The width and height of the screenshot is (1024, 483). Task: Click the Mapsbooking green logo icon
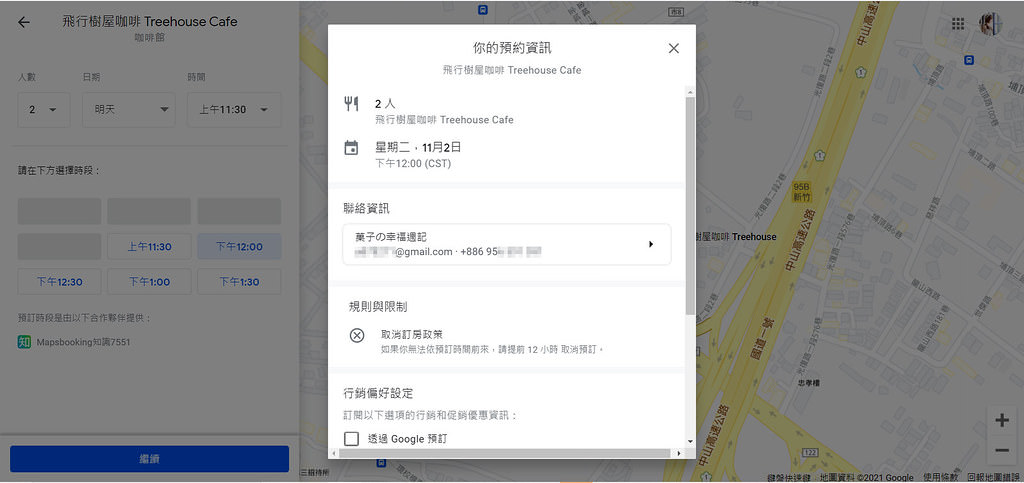(24, 341)
